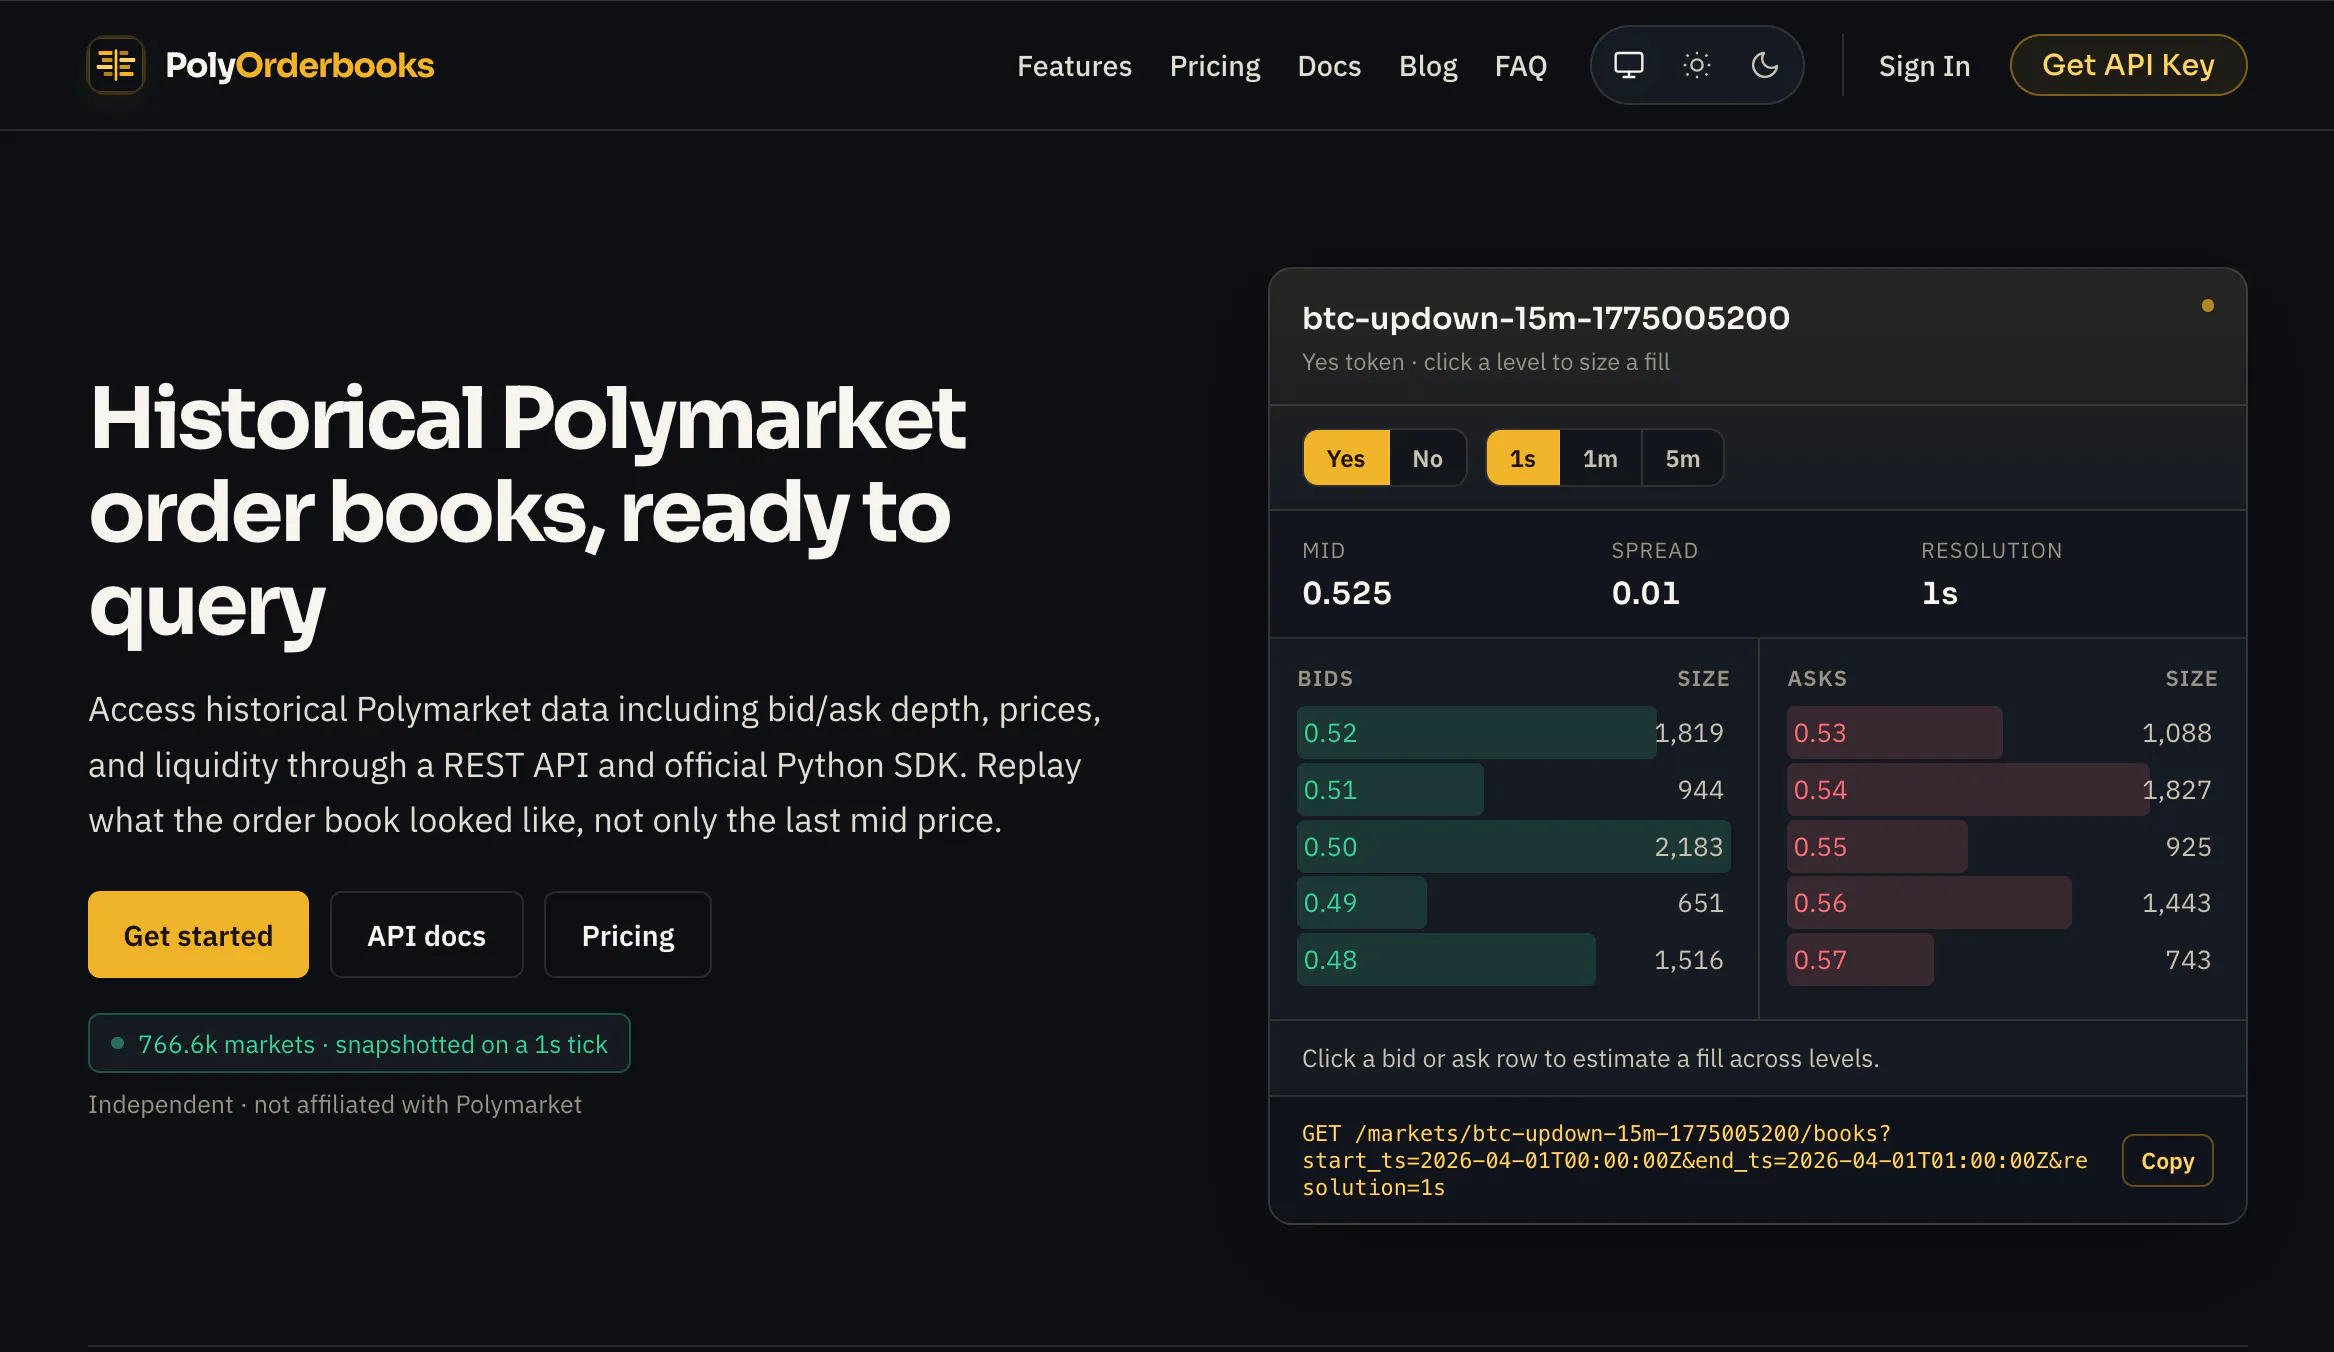Select the 0.50 bid row
The width and height of the screenshot is (2334, 1352).
(1513, 847)
